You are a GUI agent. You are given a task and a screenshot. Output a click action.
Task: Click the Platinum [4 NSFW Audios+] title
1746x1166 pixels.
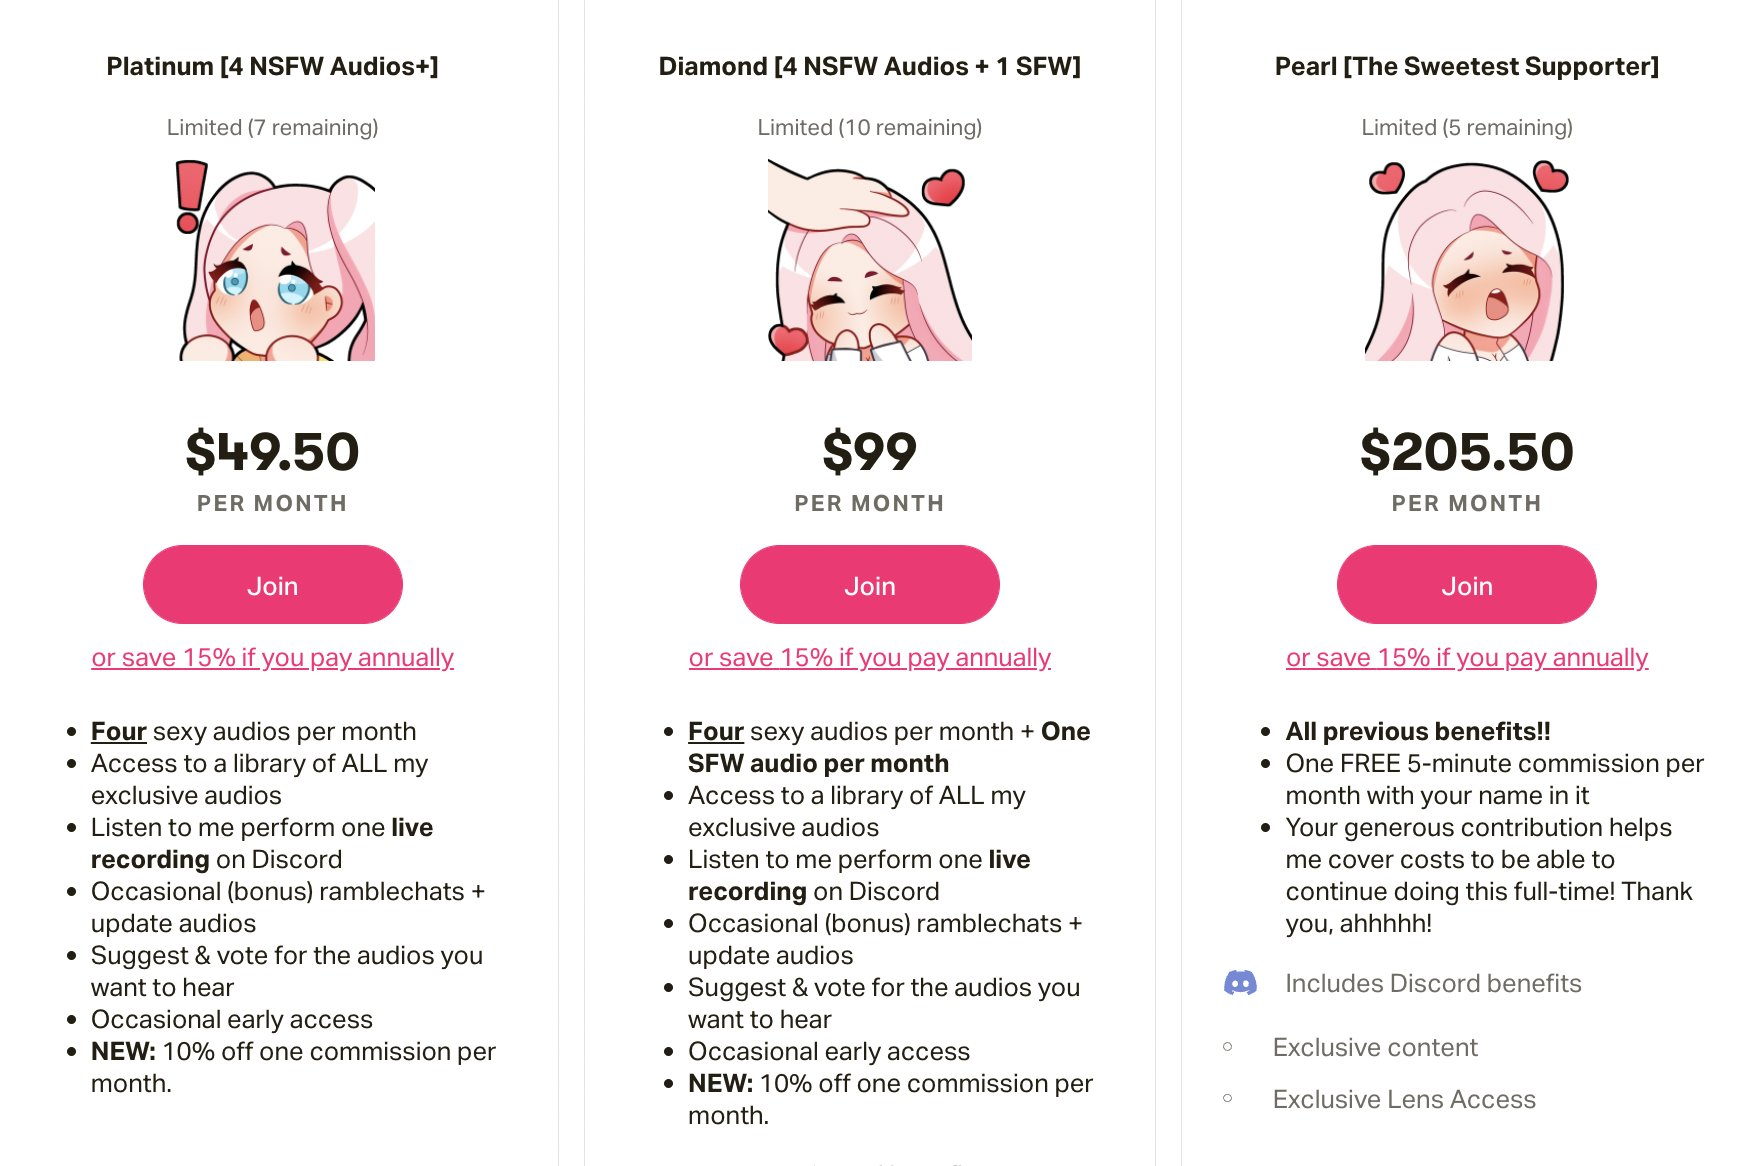(273, 66)
